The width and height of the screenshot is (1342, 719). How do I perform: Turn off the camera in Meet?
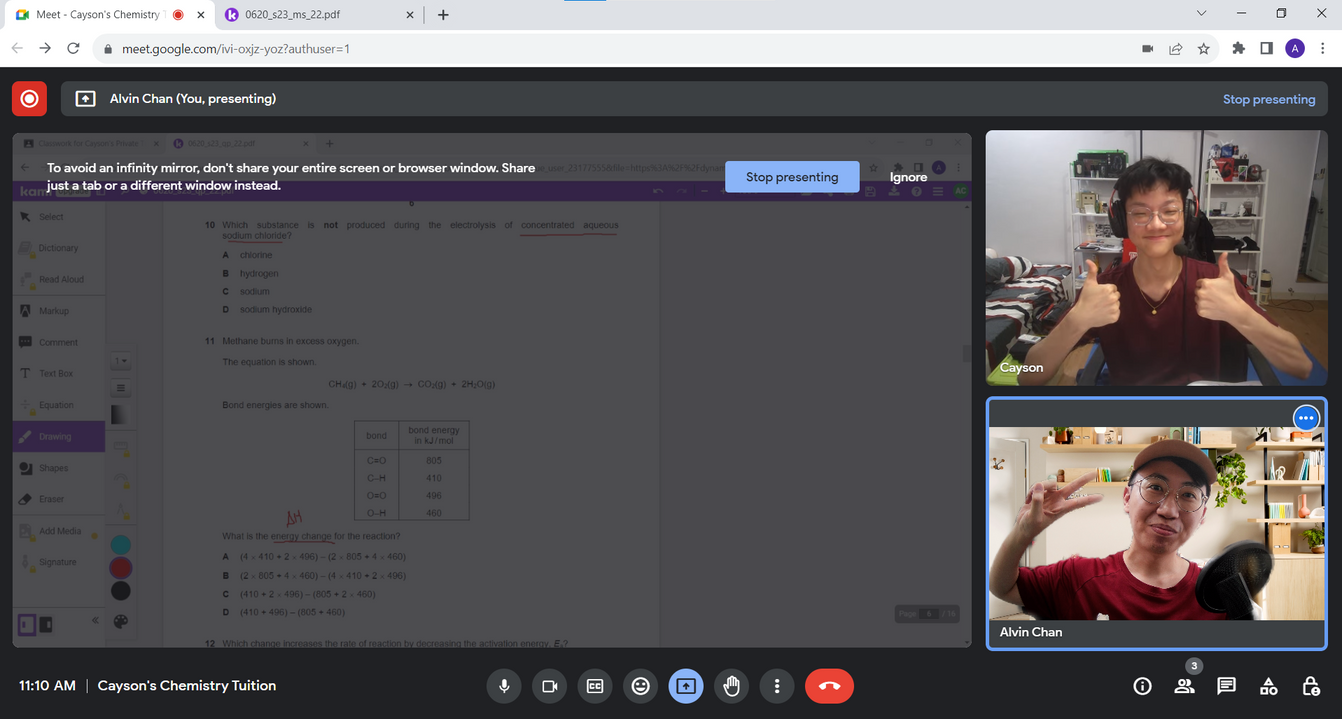tap(549, 686)
